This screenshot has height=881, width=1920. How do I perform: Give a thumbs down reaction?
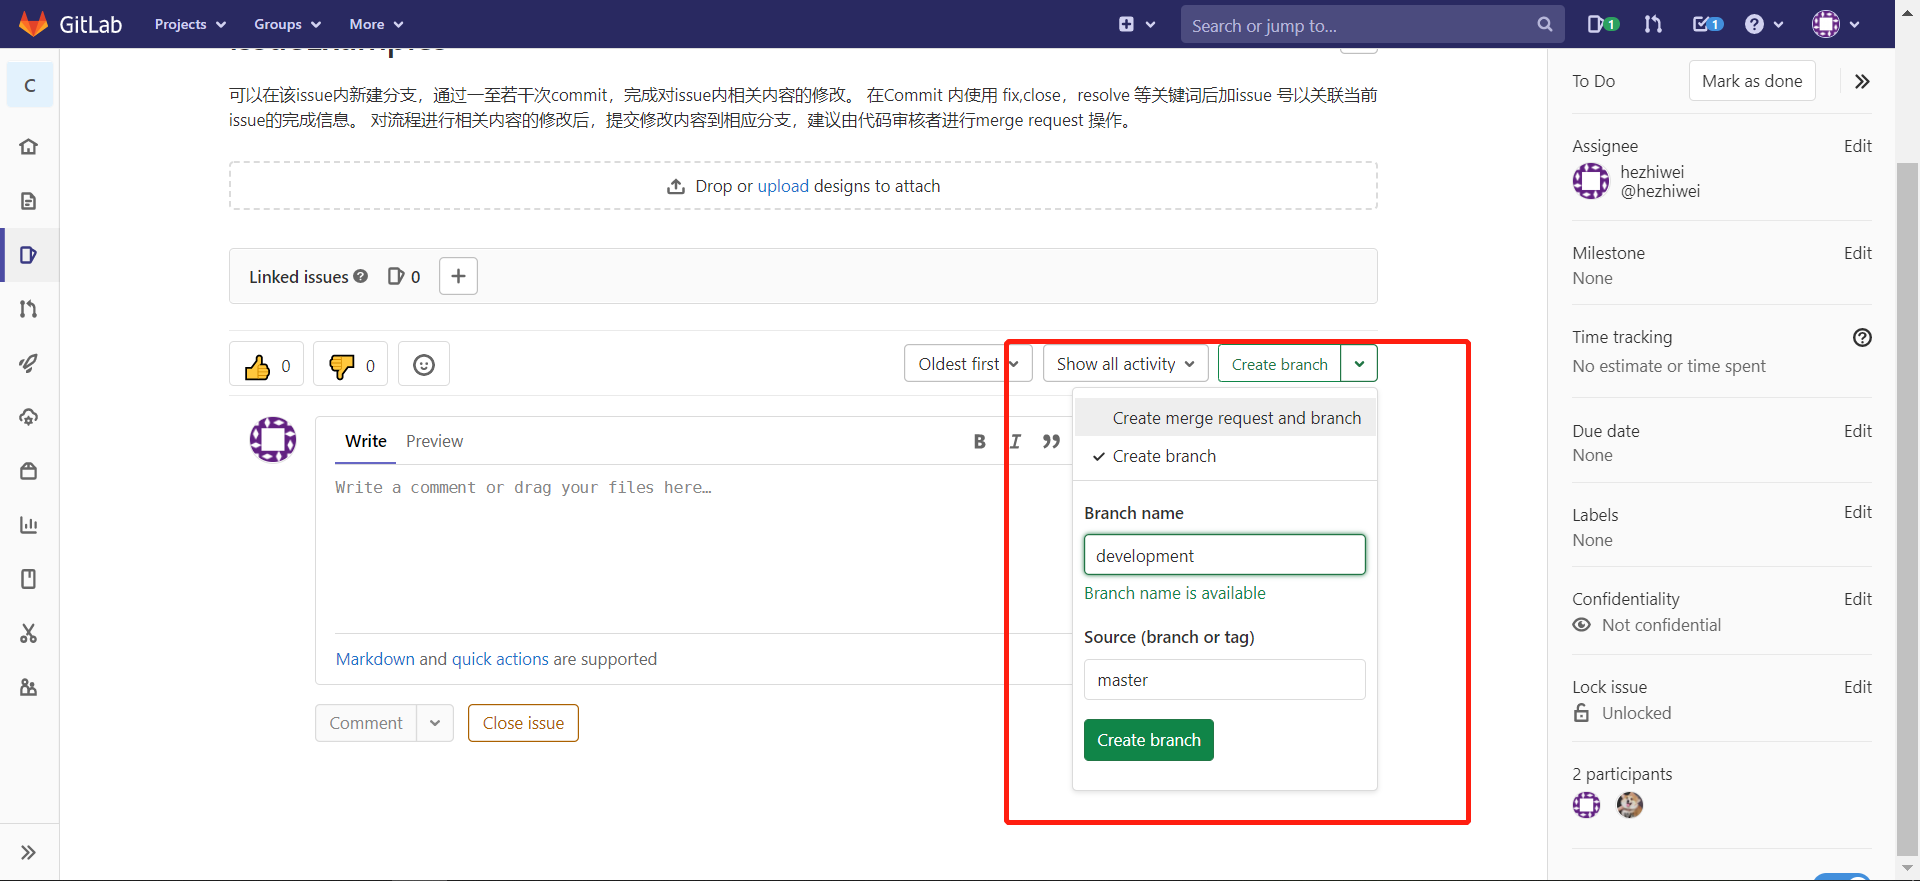point(351,365)
